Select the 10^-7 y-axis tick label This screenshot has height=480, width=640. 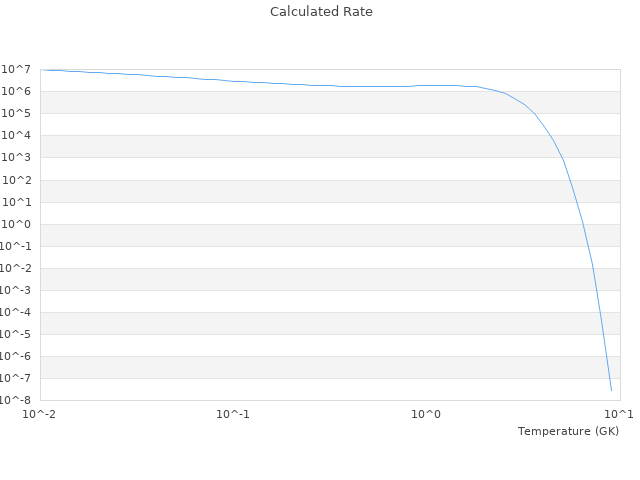[14, 378]
